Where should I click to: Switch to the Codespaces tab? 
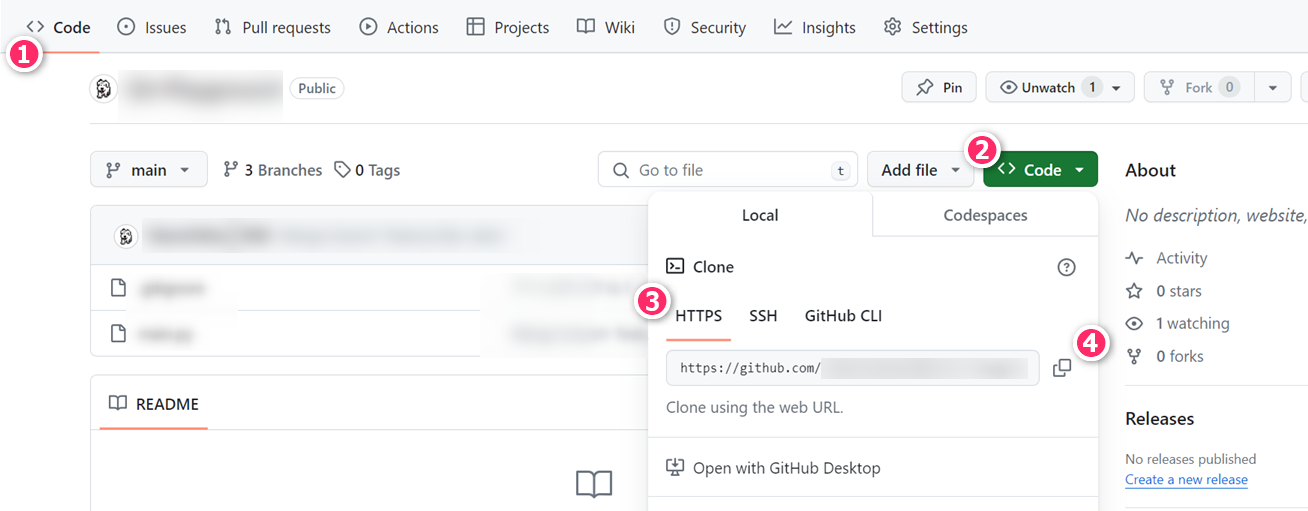tap(985, 215)
